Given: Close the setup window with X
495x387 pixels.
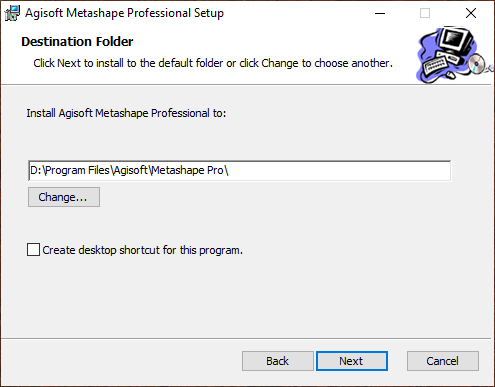Looking at the screenshot, I should (471, 13).
